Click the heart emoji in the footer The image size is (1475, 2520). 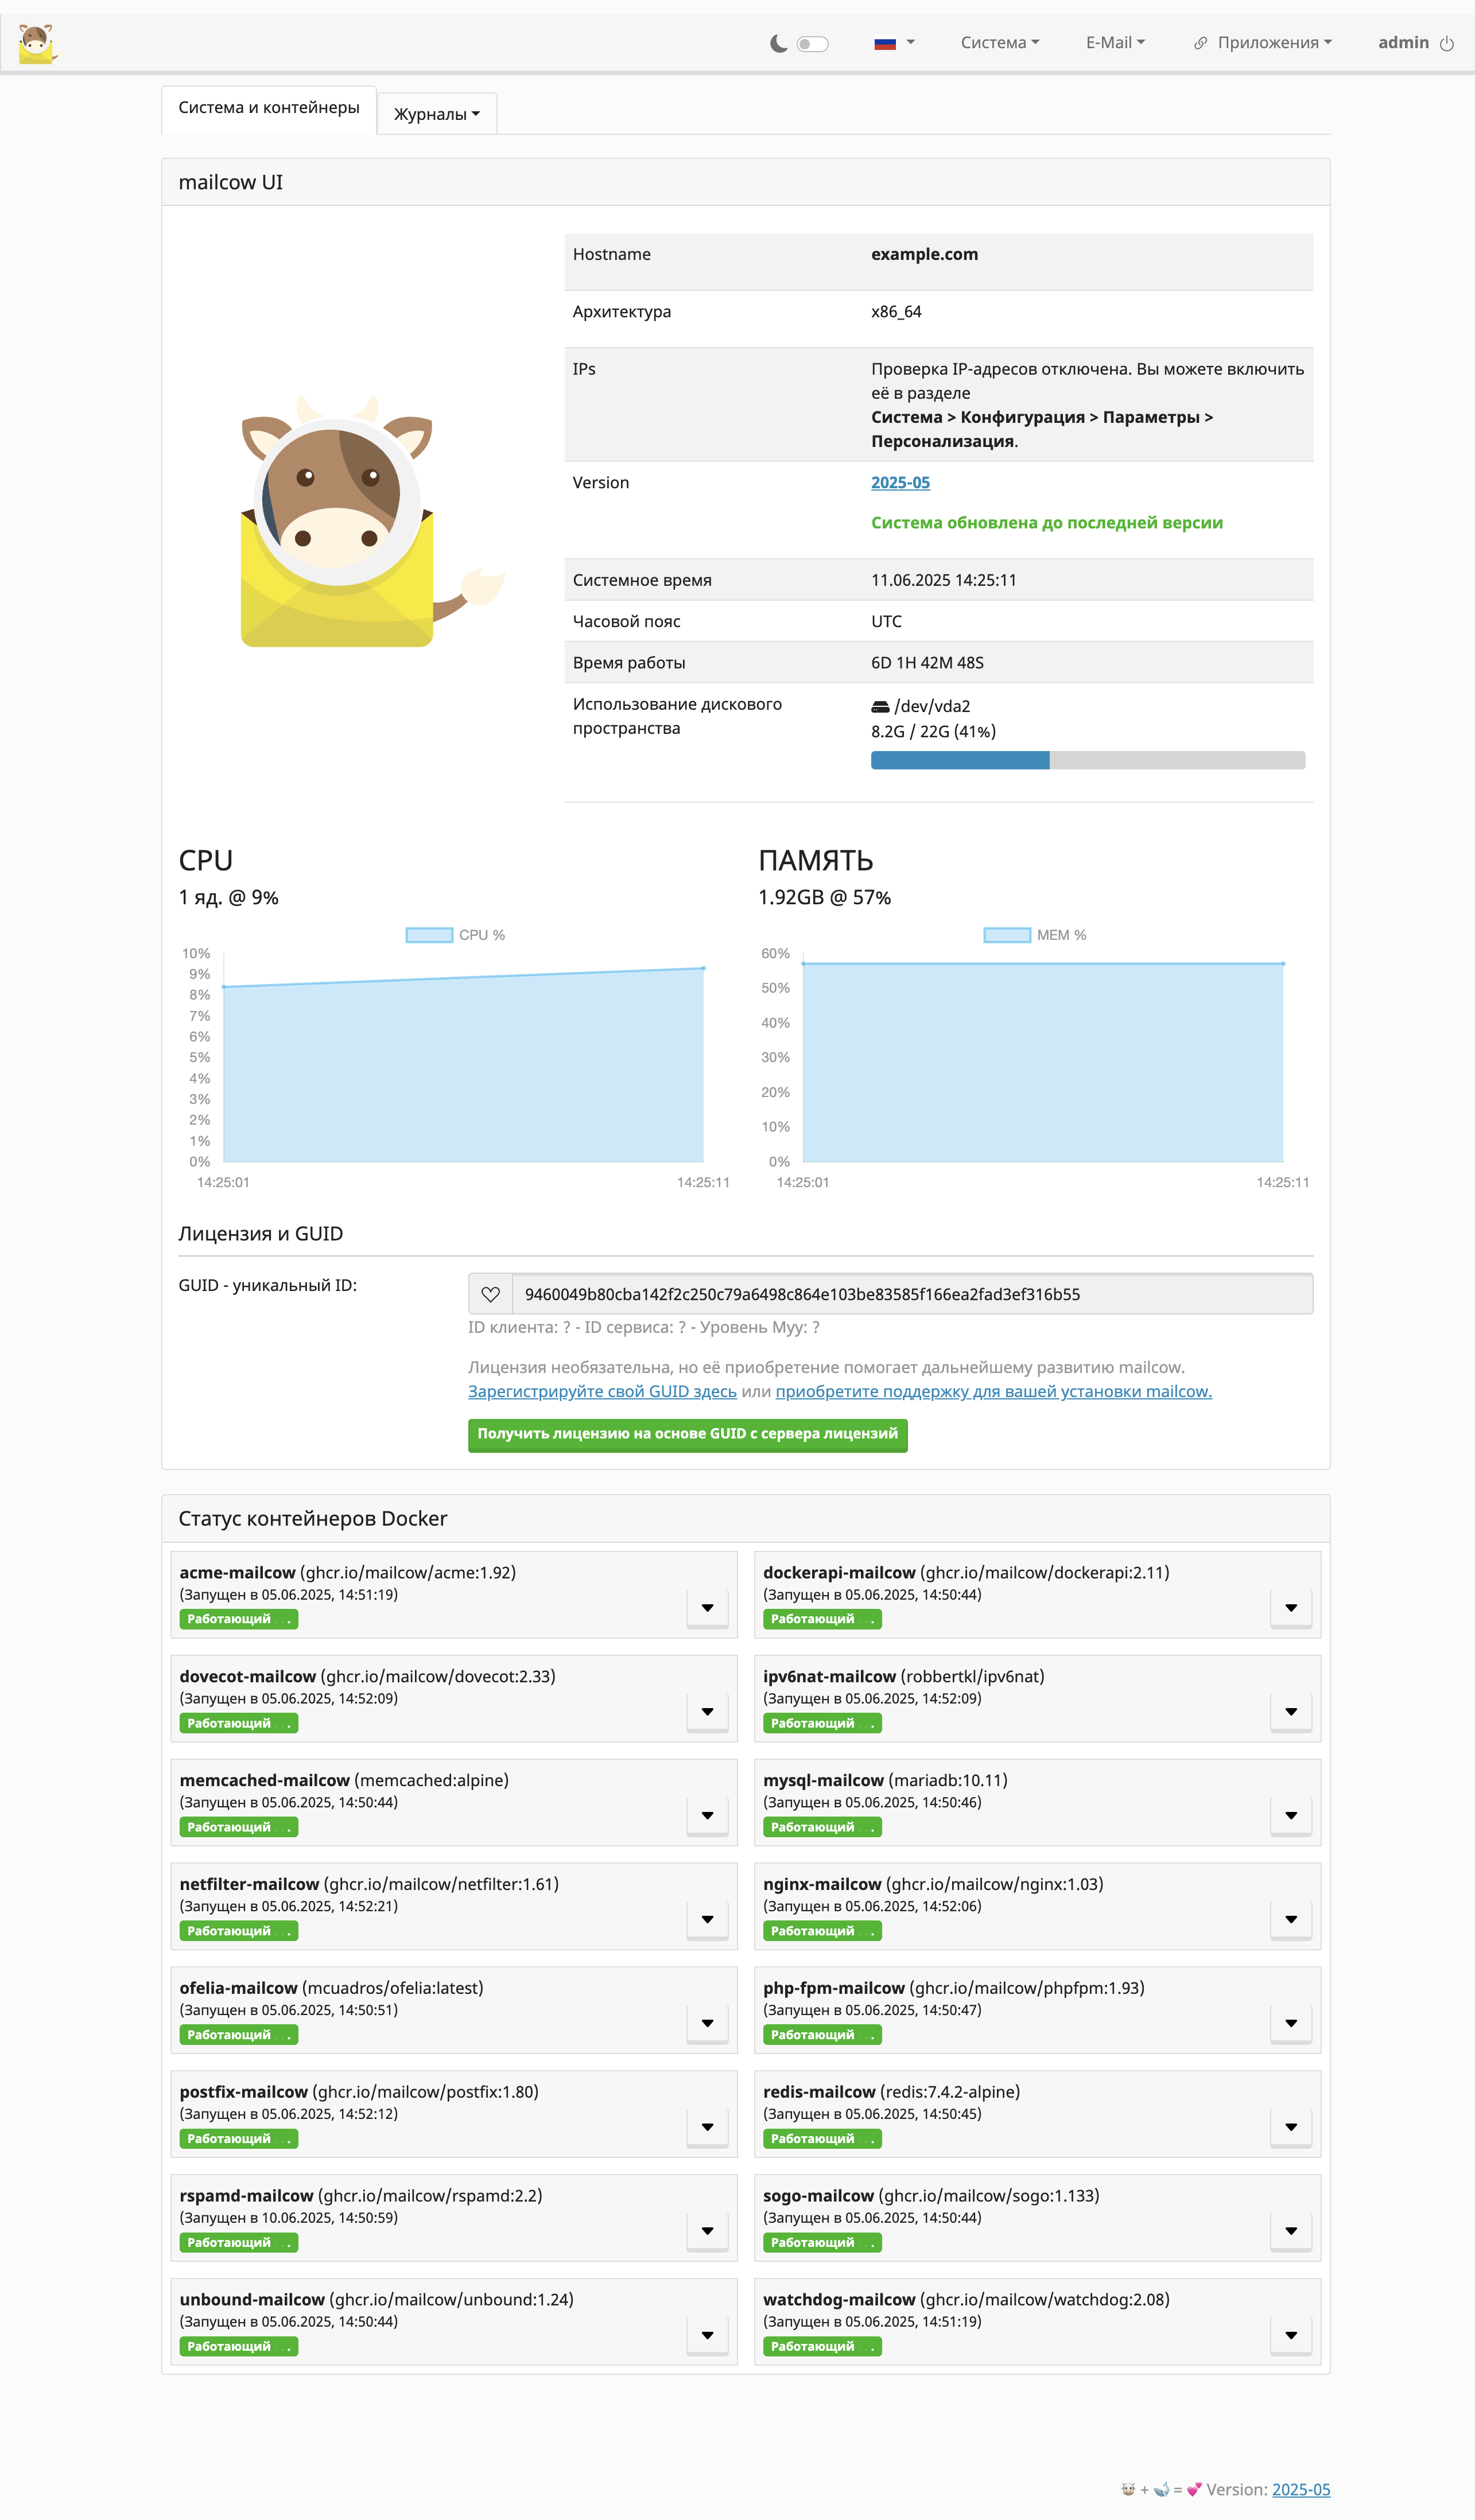[1194, 2490]
